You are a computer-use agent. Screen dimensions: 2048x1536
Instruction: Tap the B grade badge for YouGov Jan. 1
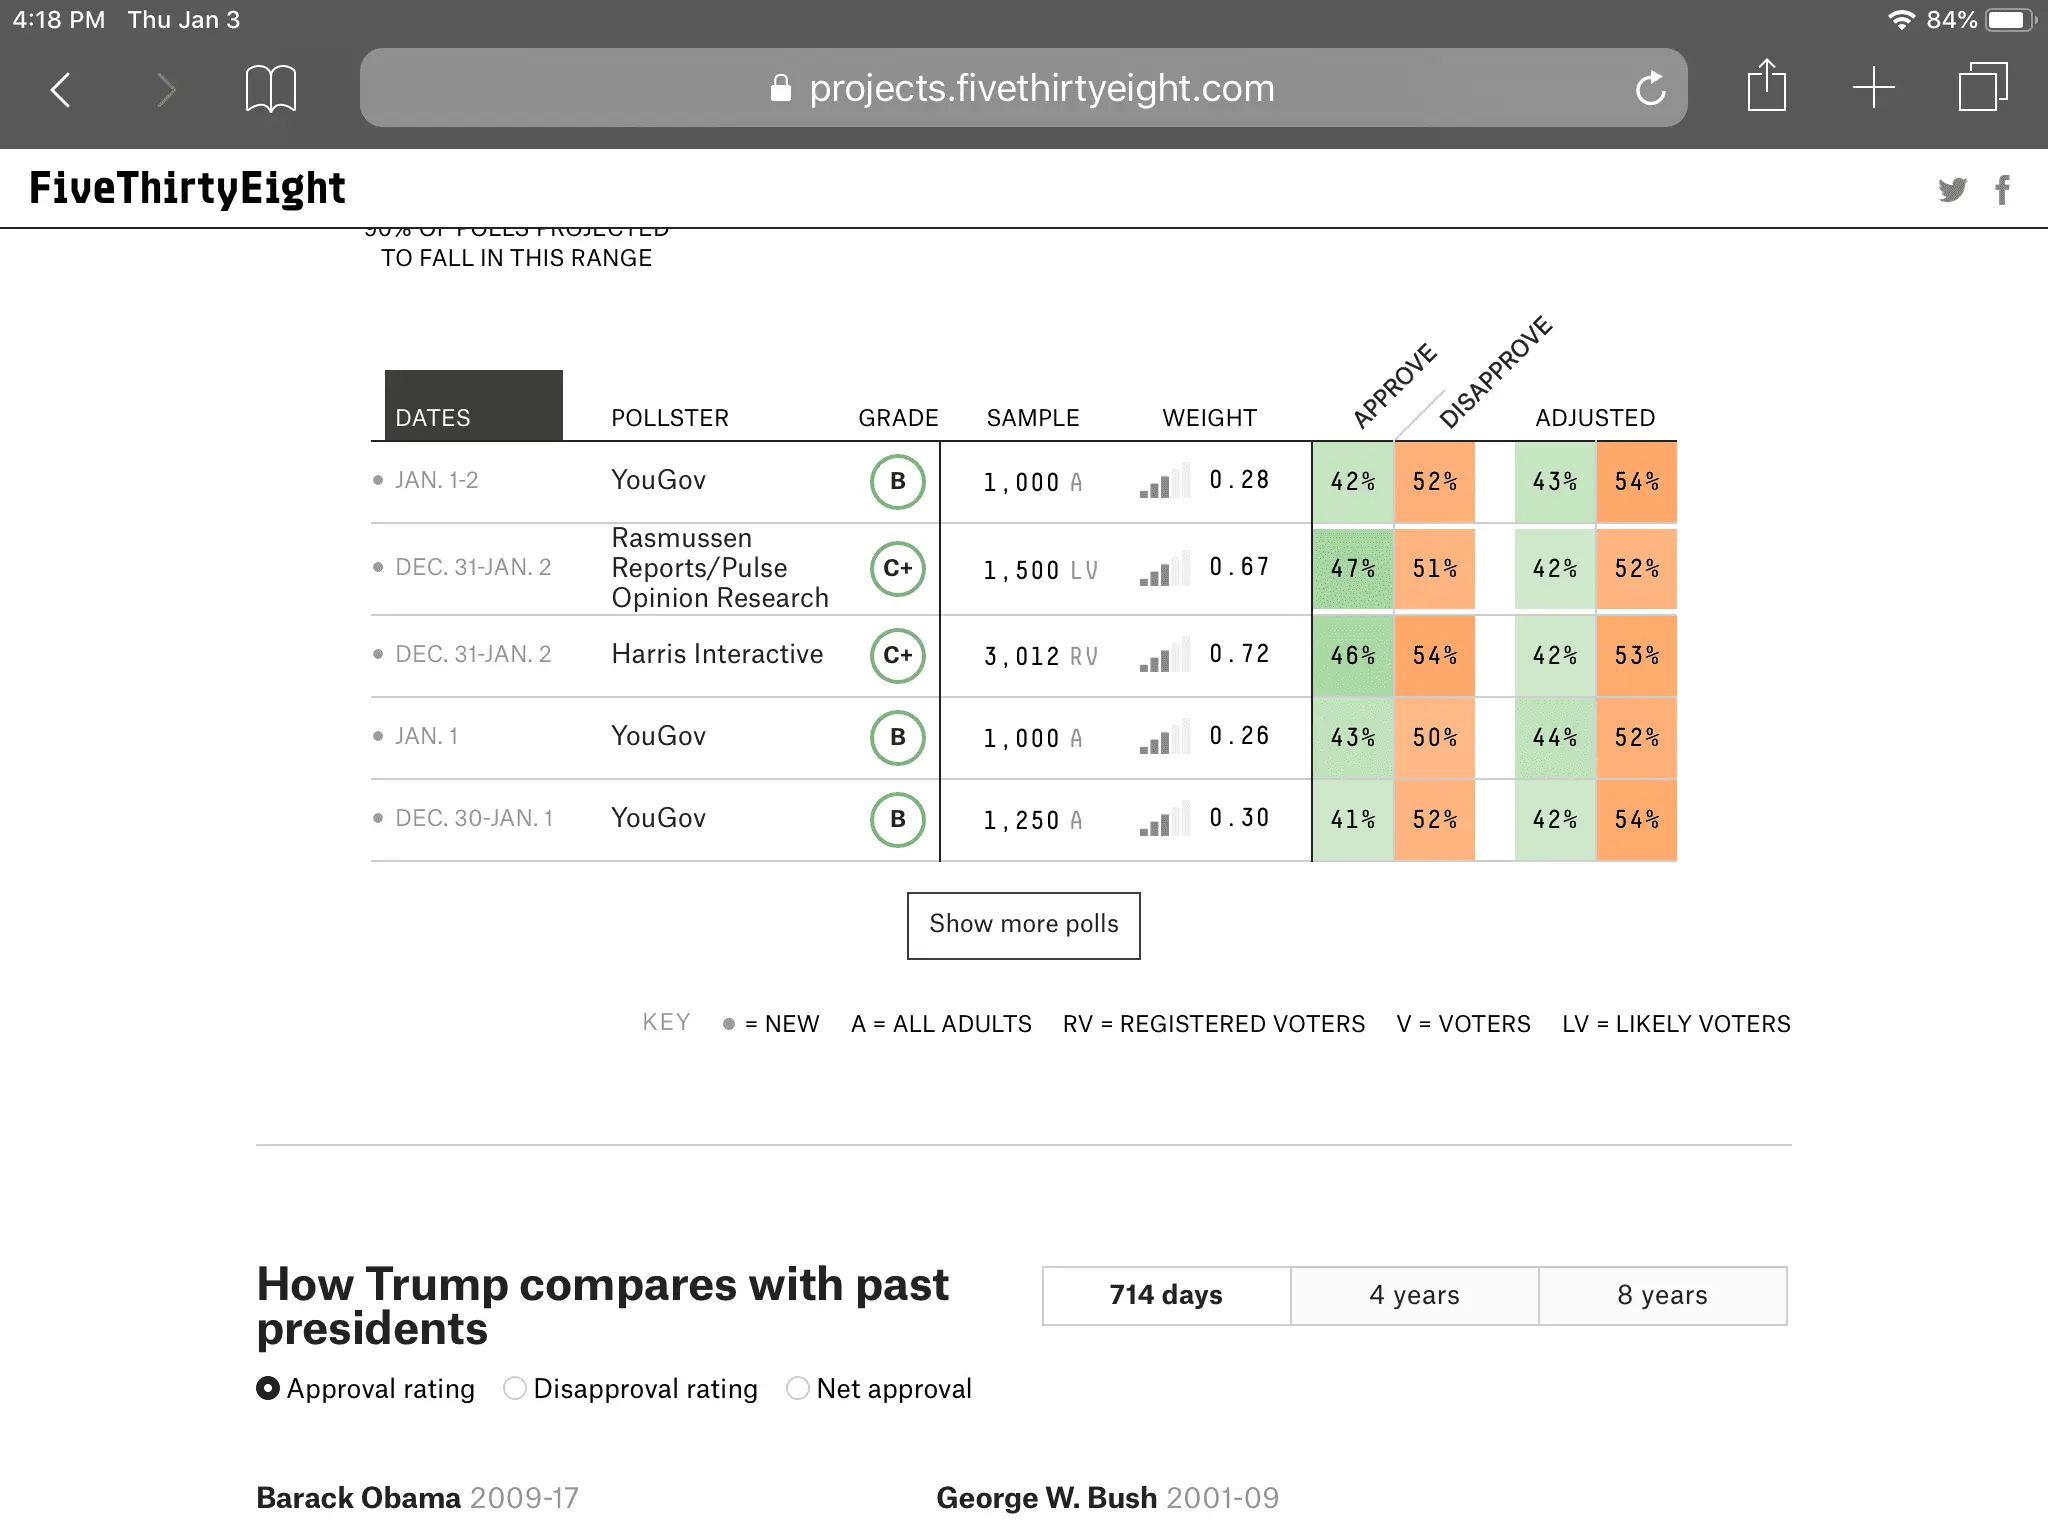pos(898,738)
